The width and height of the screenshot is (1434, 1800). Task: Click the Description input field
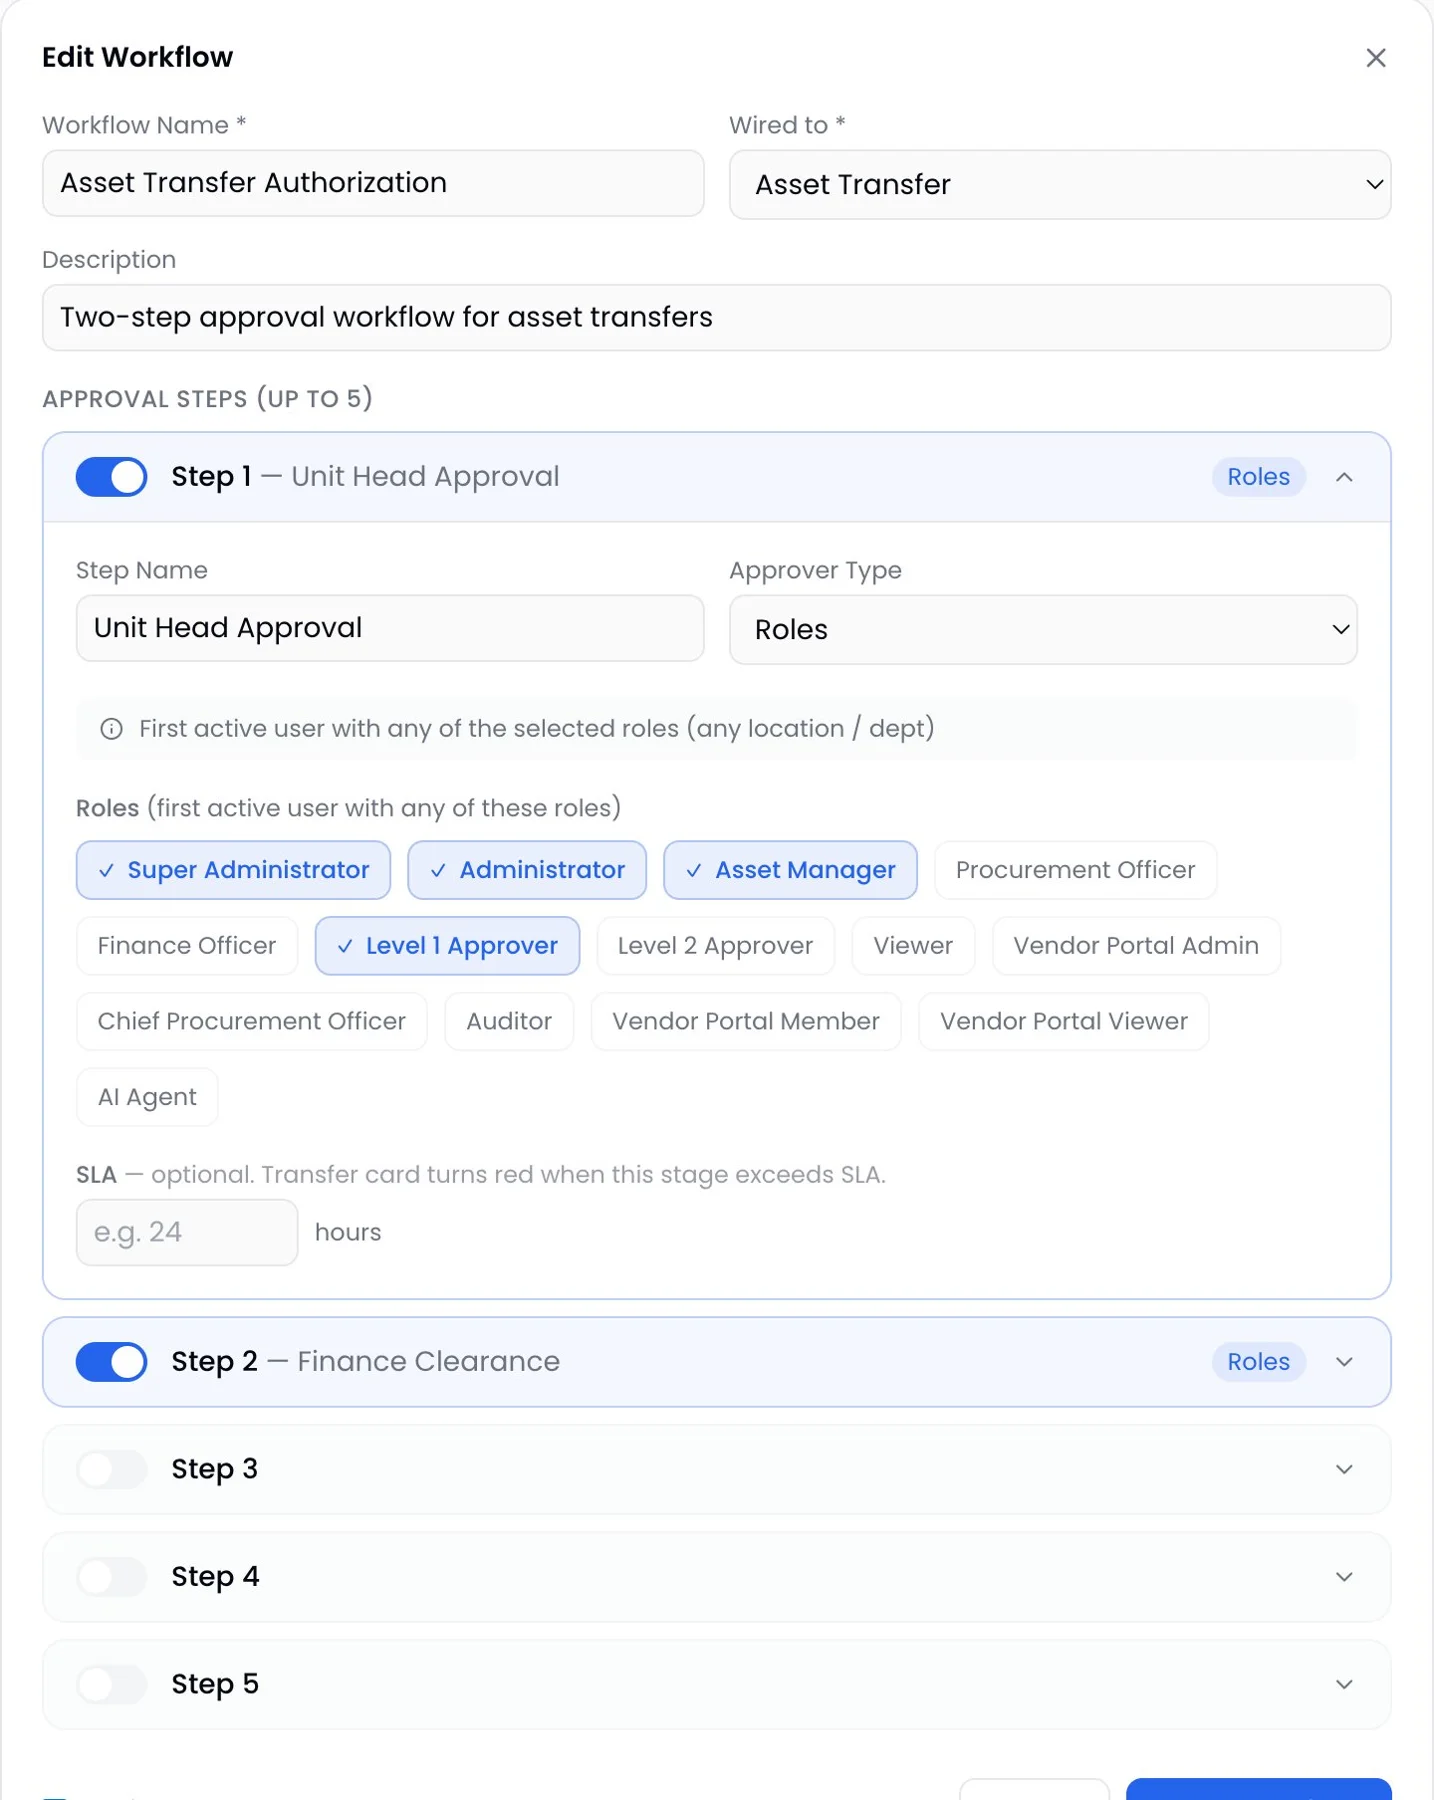tap(716, 318)
